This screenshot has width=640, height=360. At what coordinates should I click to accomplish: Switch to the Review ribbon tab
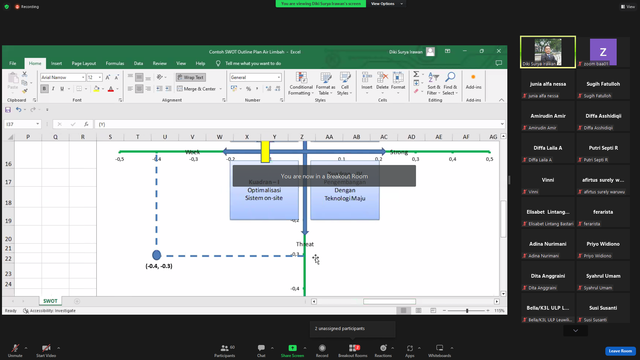pos(160,63)
